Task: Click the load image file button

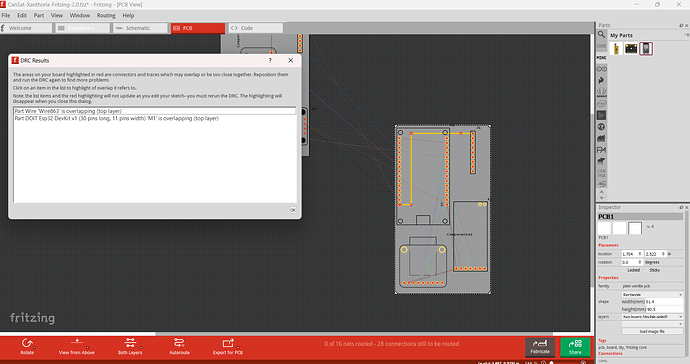Action: tap(652, 331)
